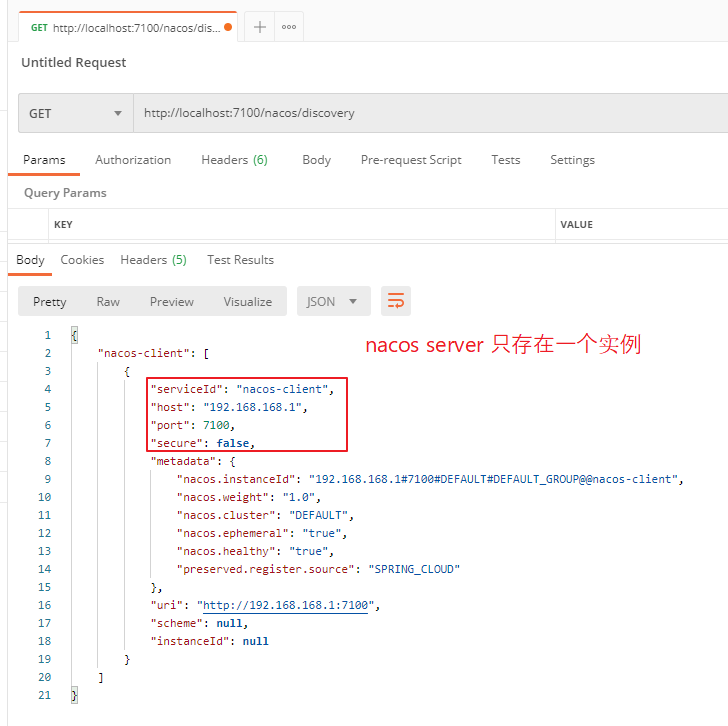Click the "metadata" key on line 8
This screenshot has height=726, width=728.
coord(183,461)
